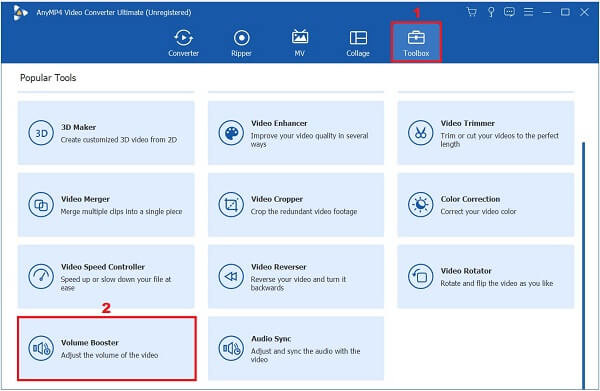Click the Video Merger icon

[41, 205]
